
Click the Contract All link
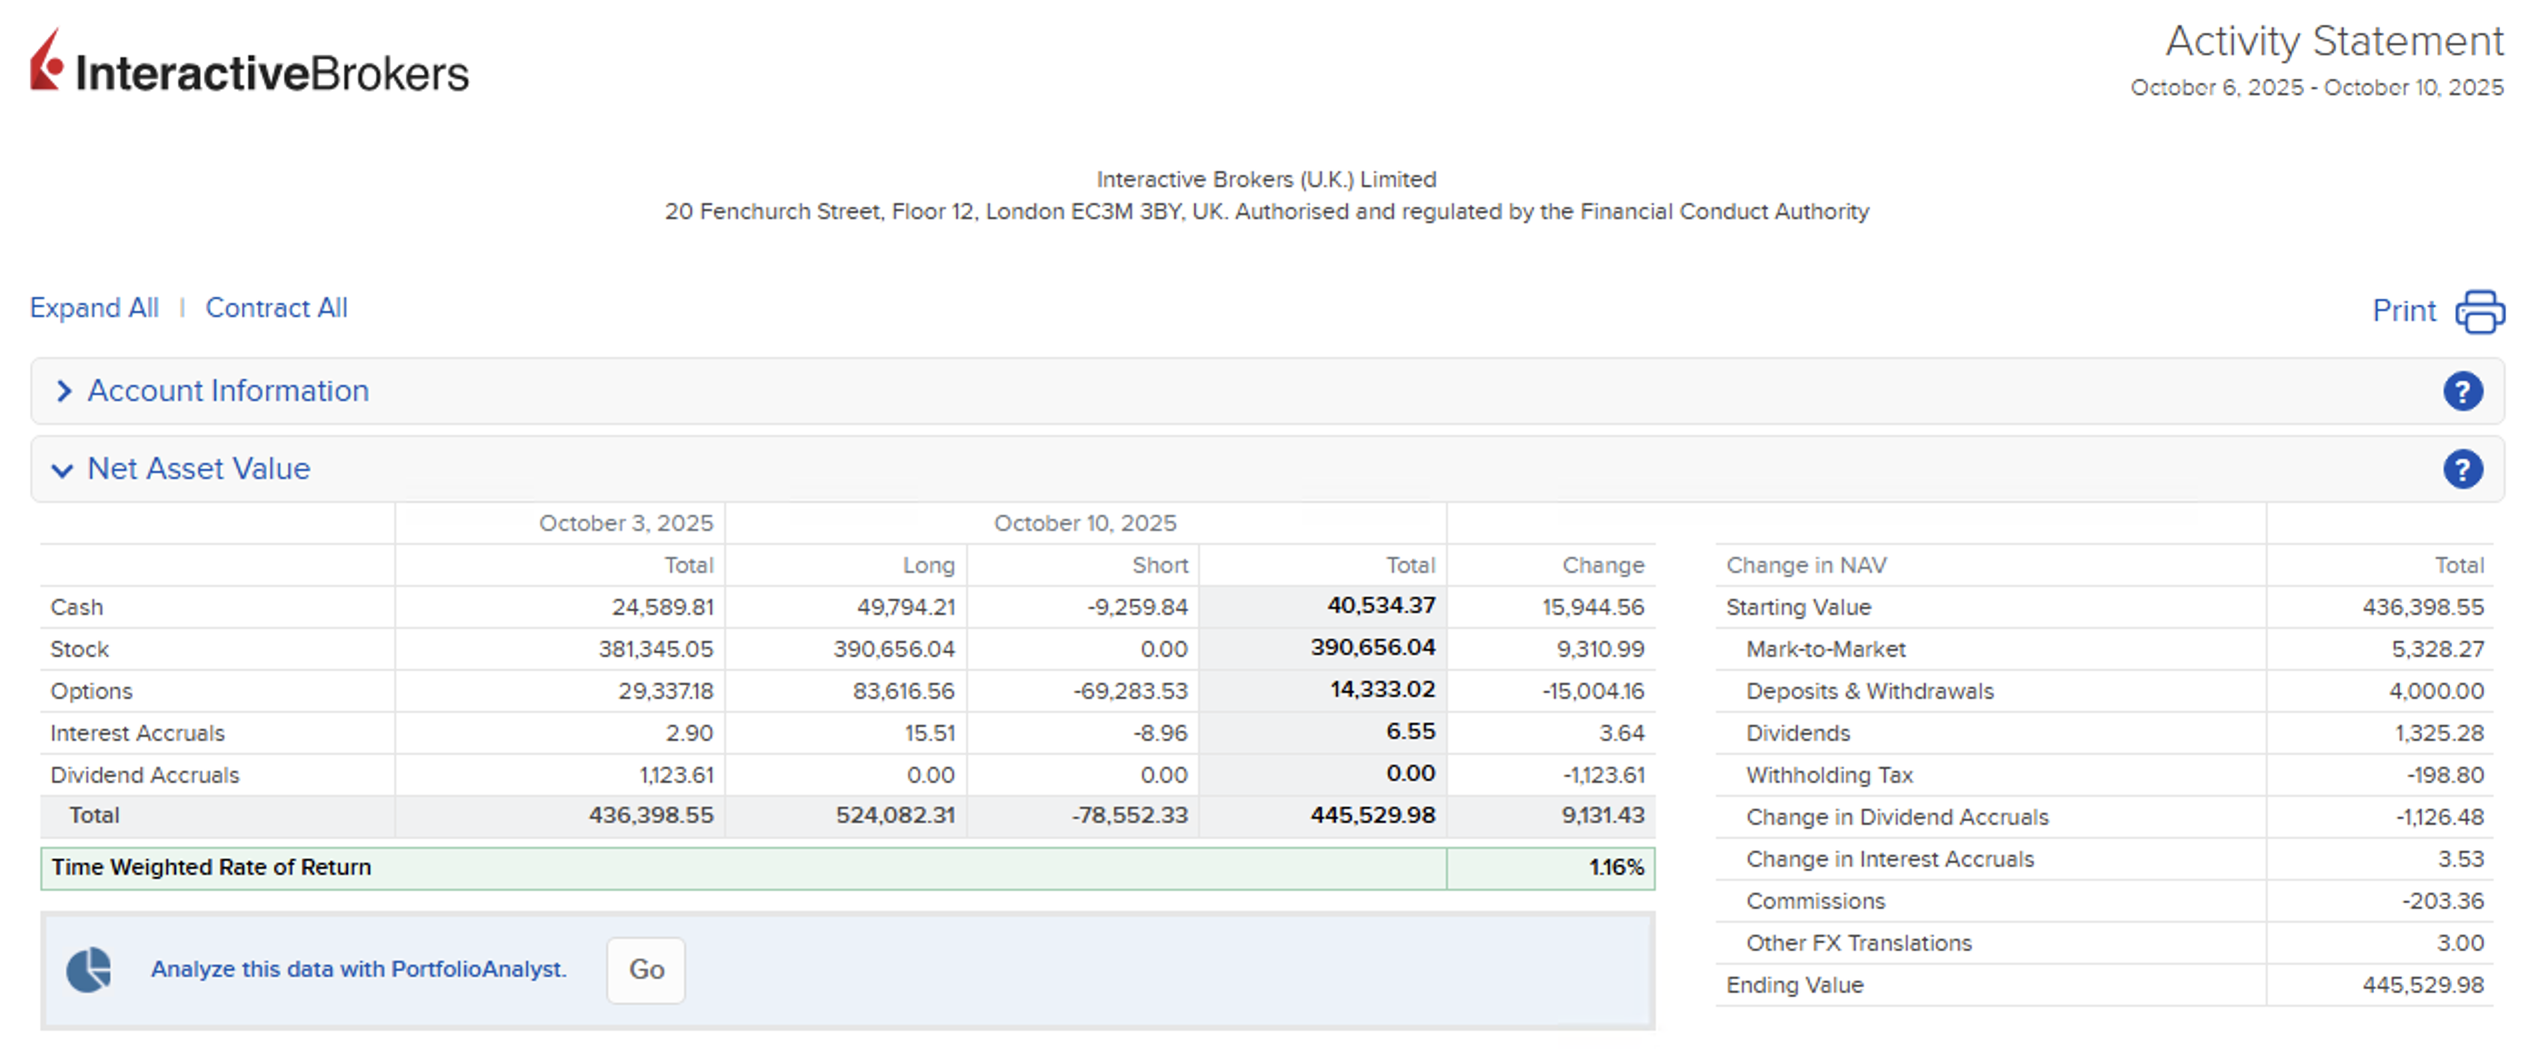[x=276, y=308]
